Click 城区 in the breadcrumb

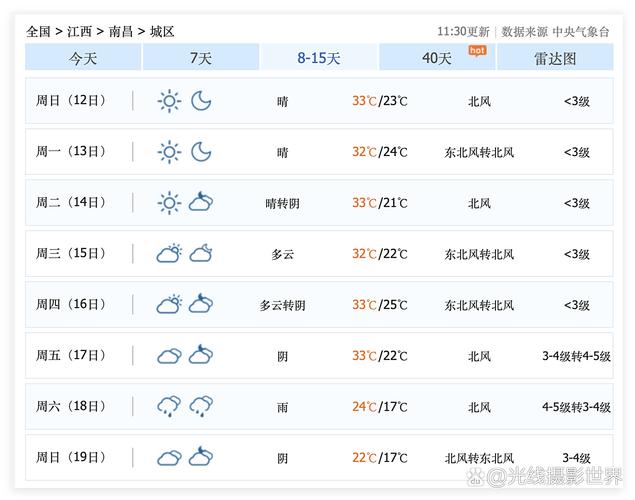(x=162, y=32)
